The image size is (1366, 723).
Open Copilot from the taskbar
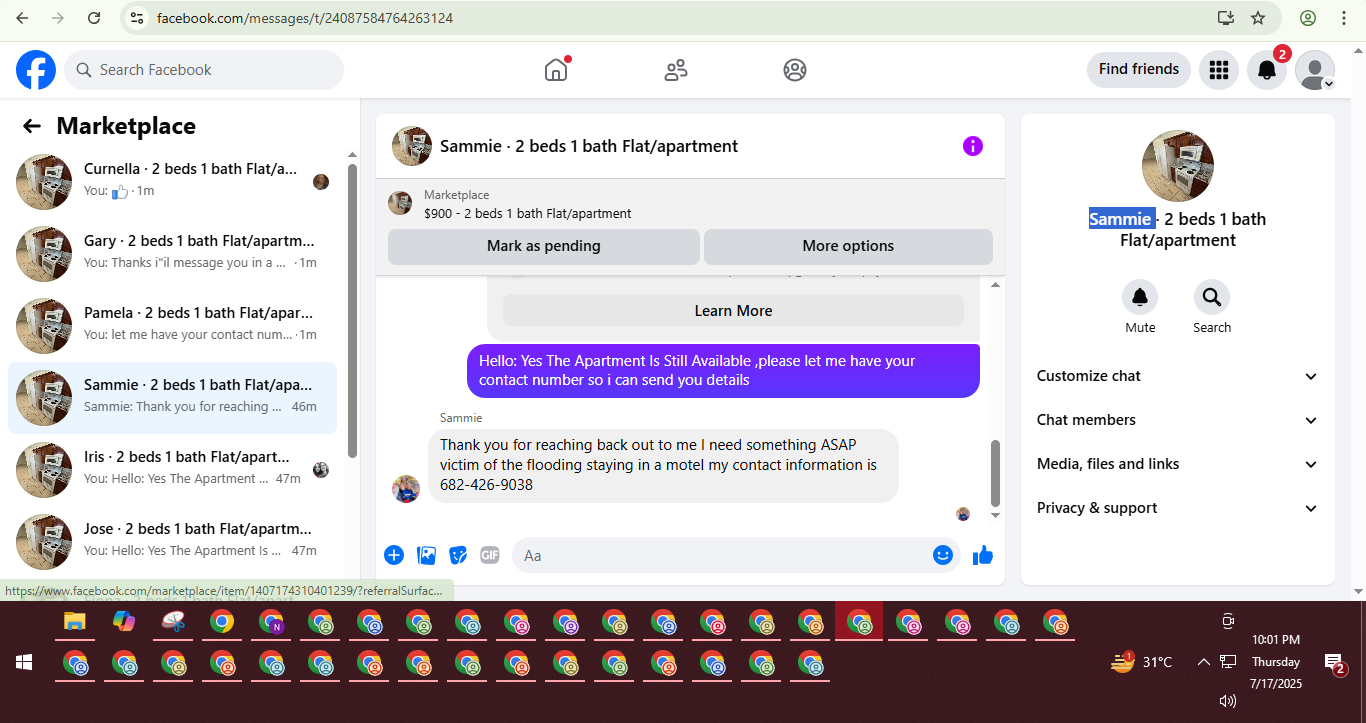point(124,622)
